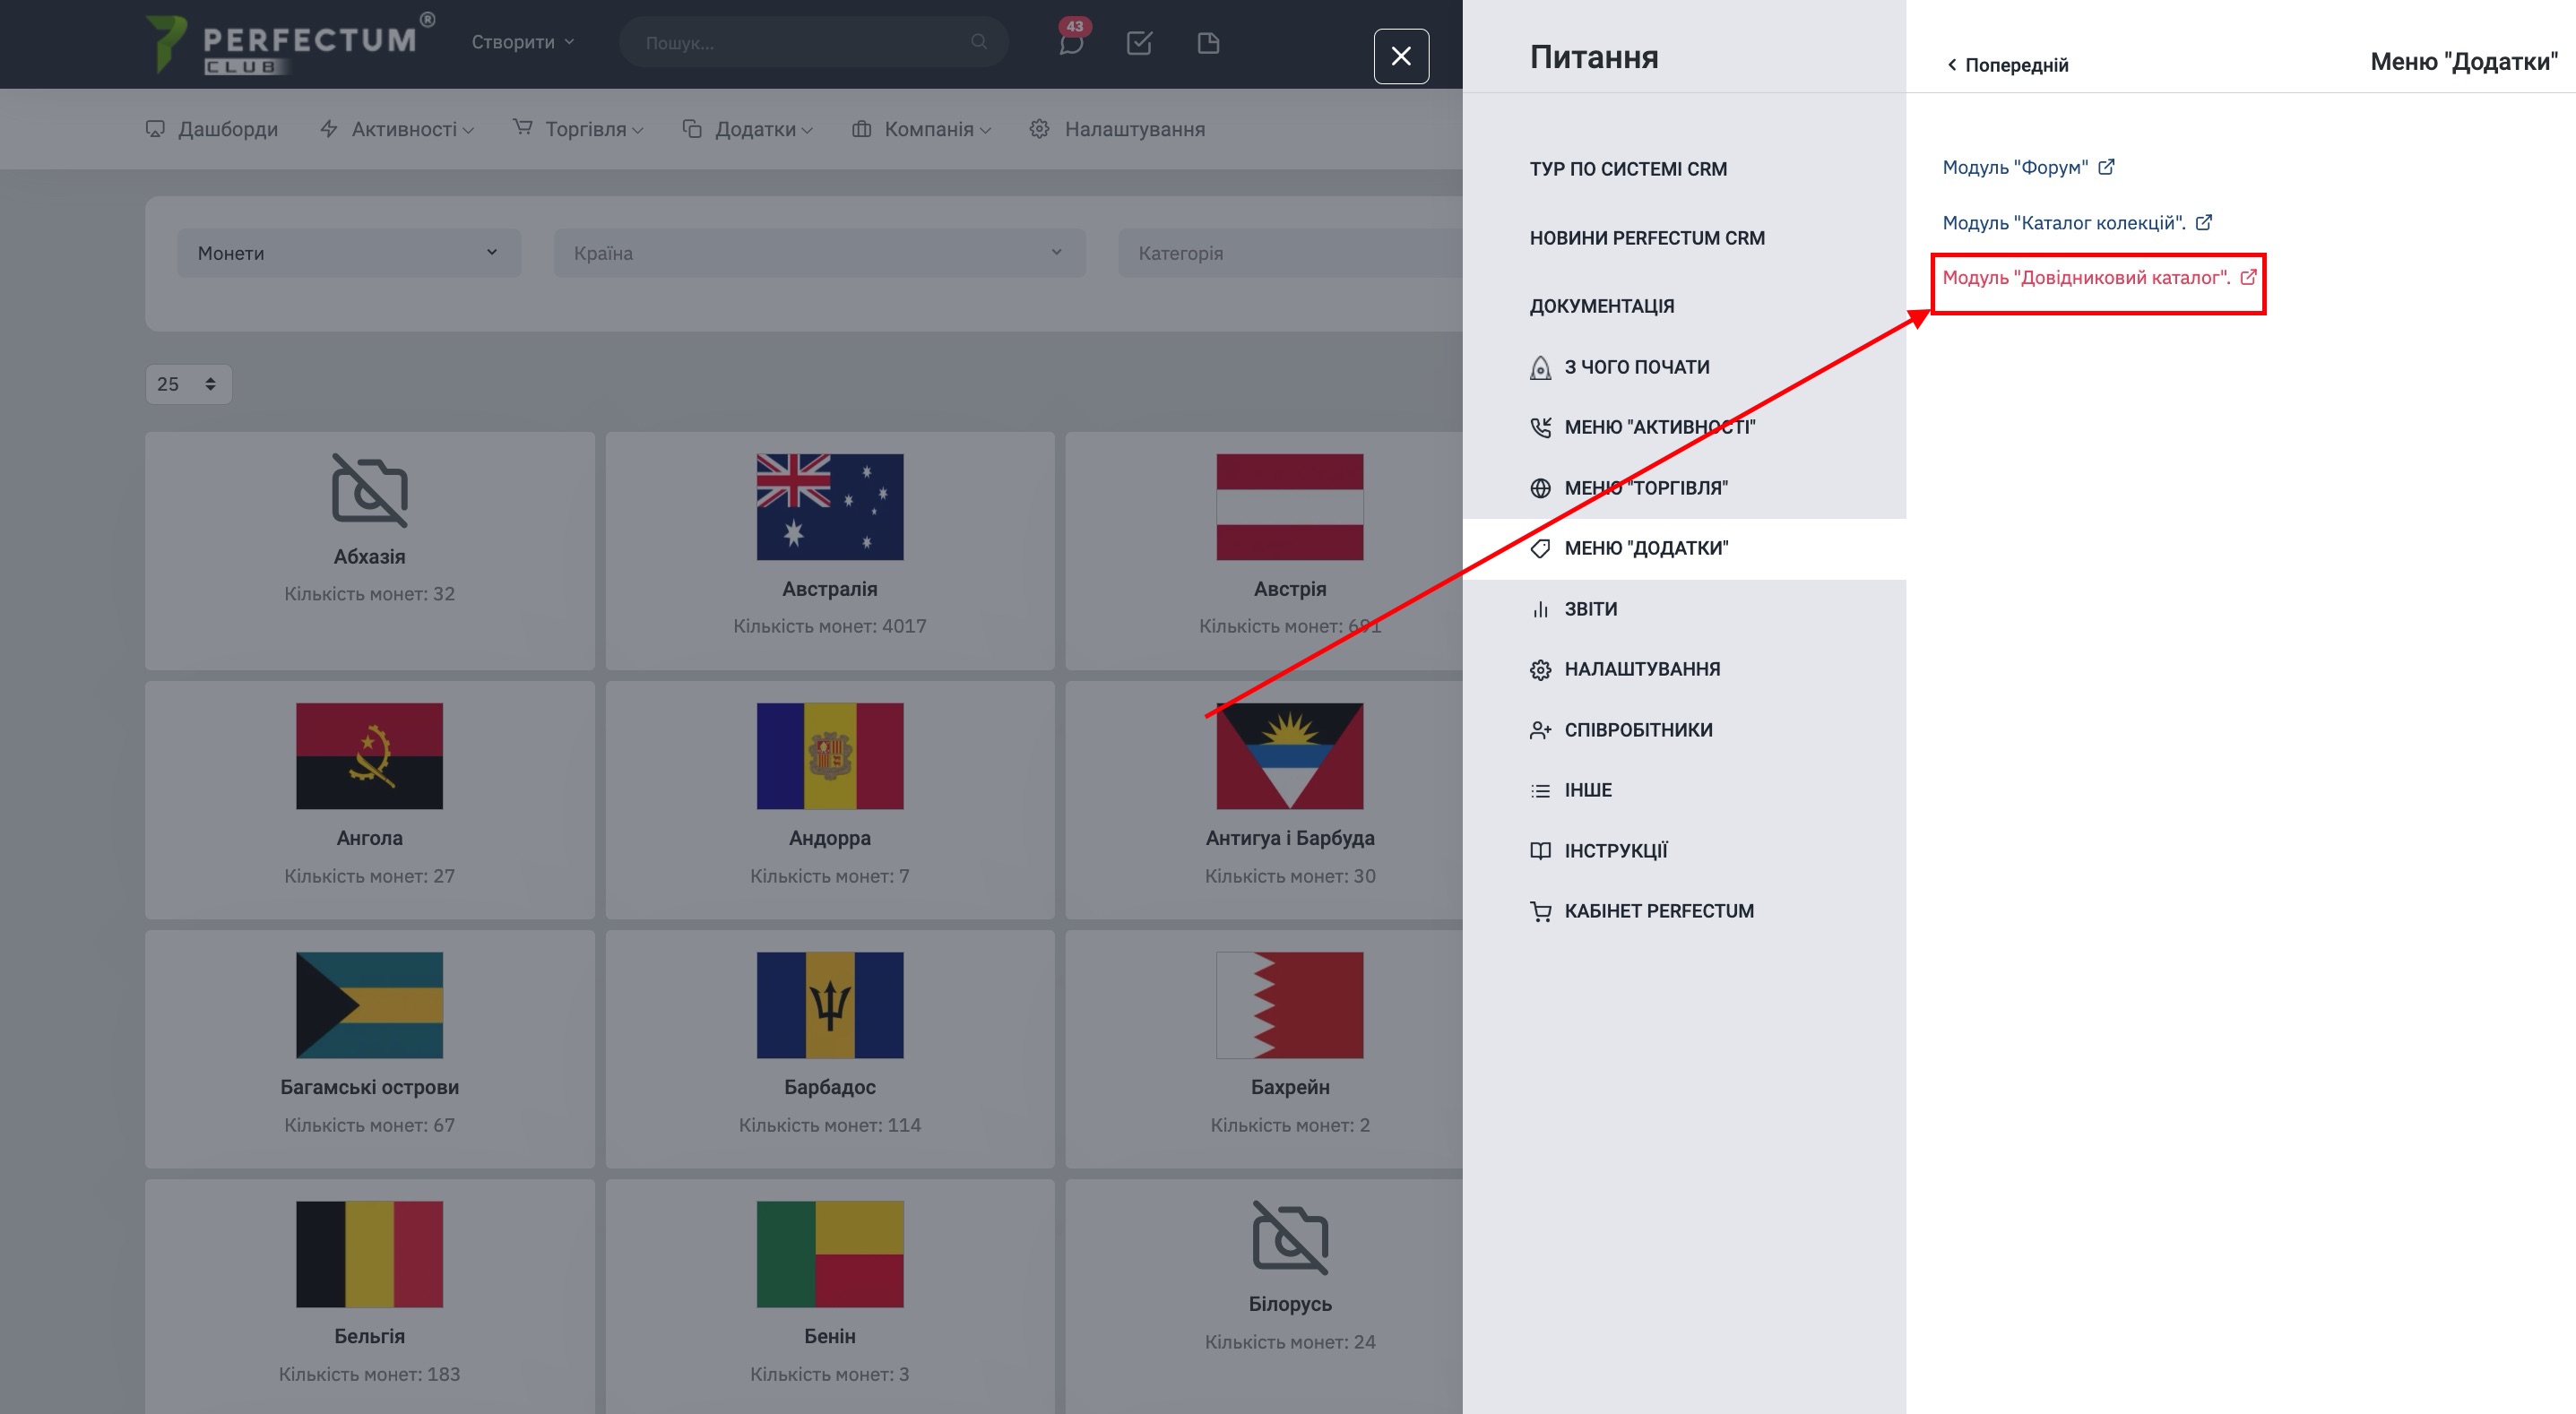
Task: Click the no-photo icon on Абхазія card
Action: (369, 490)
